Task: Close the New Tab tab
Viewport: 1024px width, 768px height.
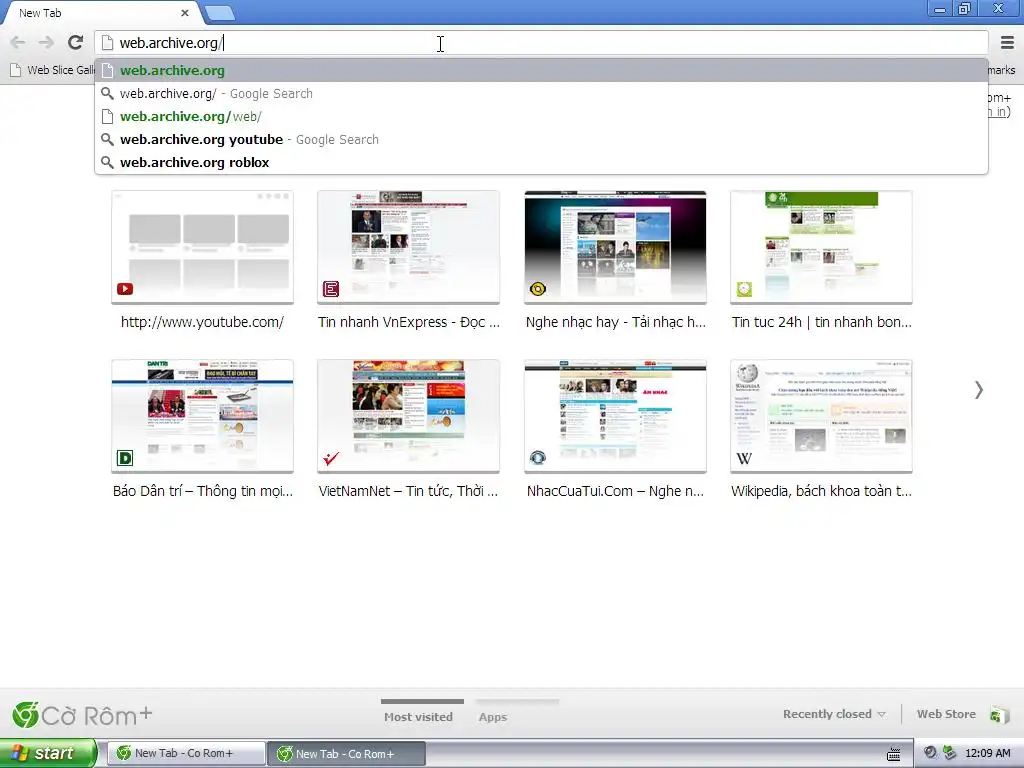Action: coord(185,12)
